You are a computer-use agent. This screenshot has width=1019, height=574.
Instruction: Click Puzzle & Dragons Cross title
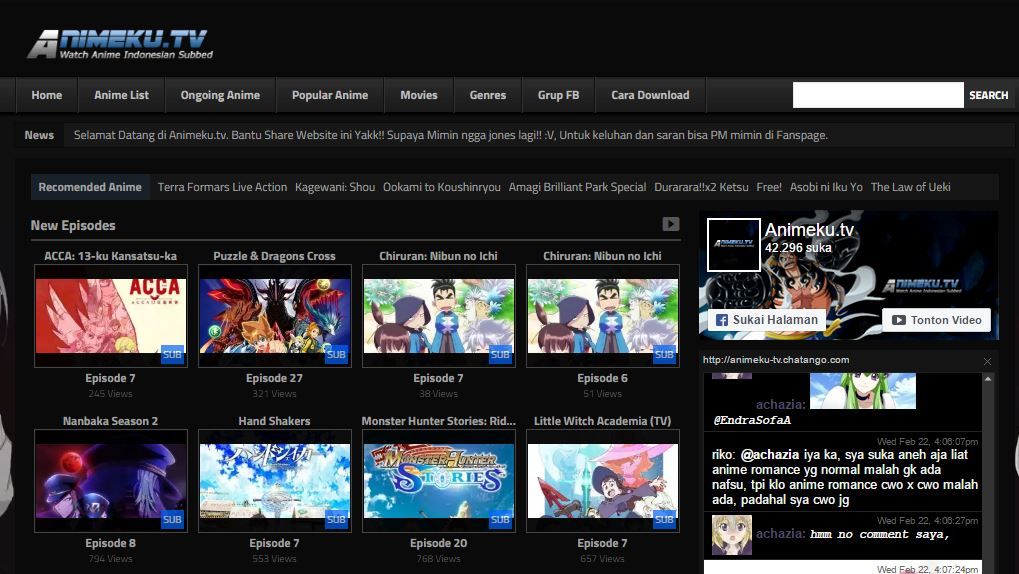(x=274, y=256)
